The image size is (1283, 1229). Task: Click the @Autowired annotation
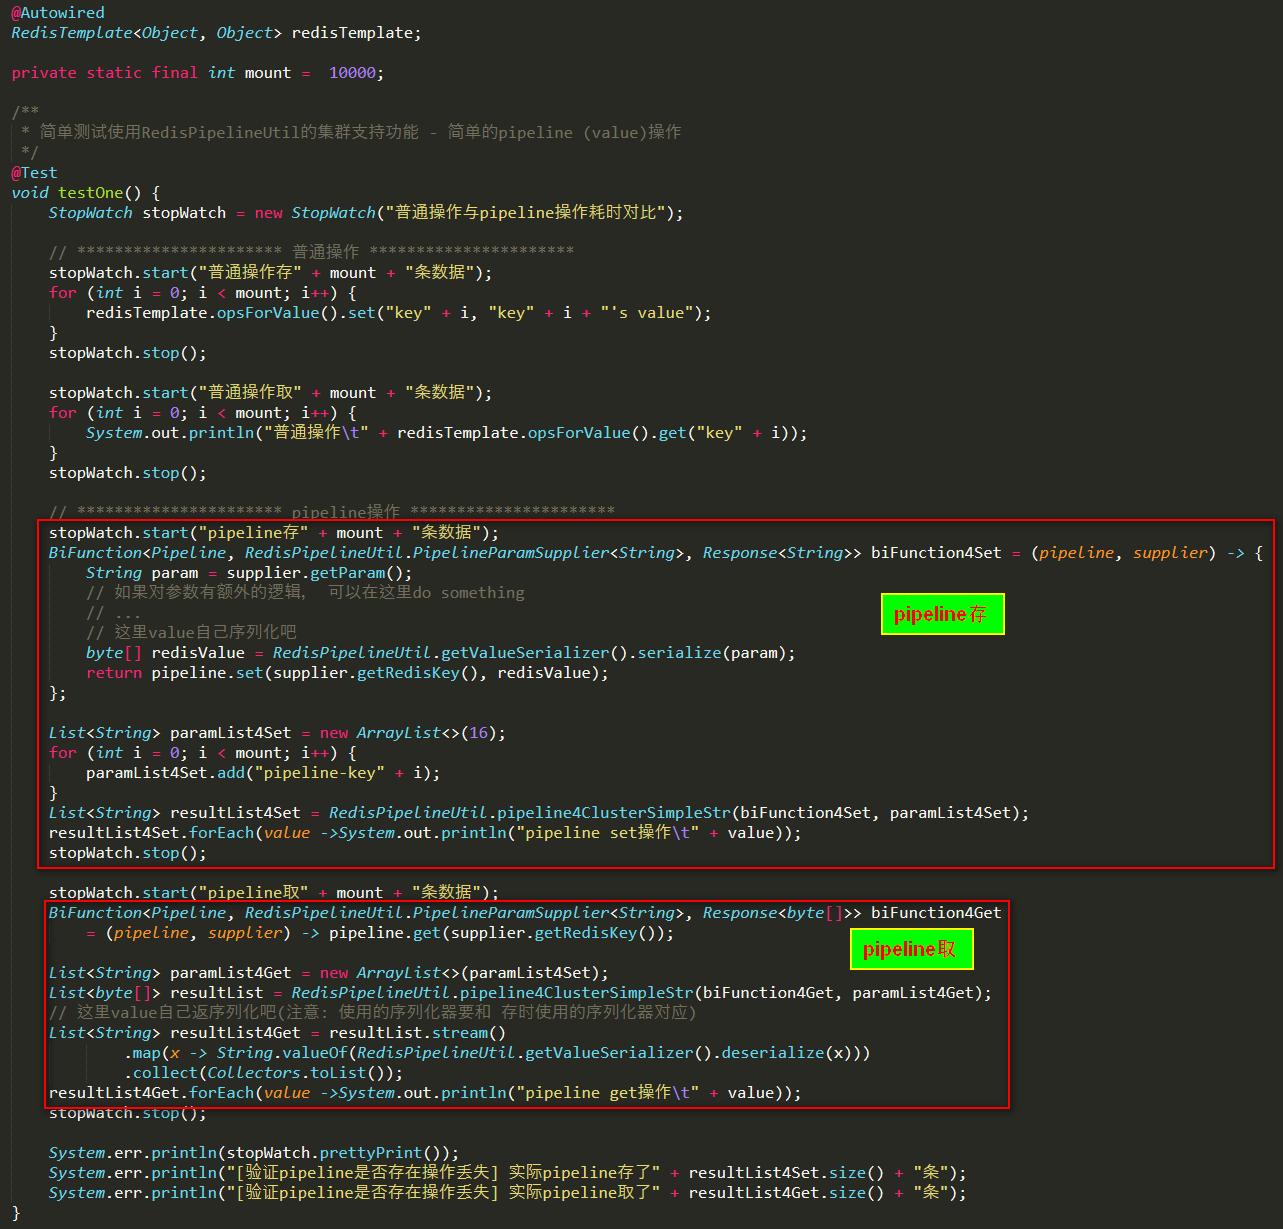pos(58,13)
